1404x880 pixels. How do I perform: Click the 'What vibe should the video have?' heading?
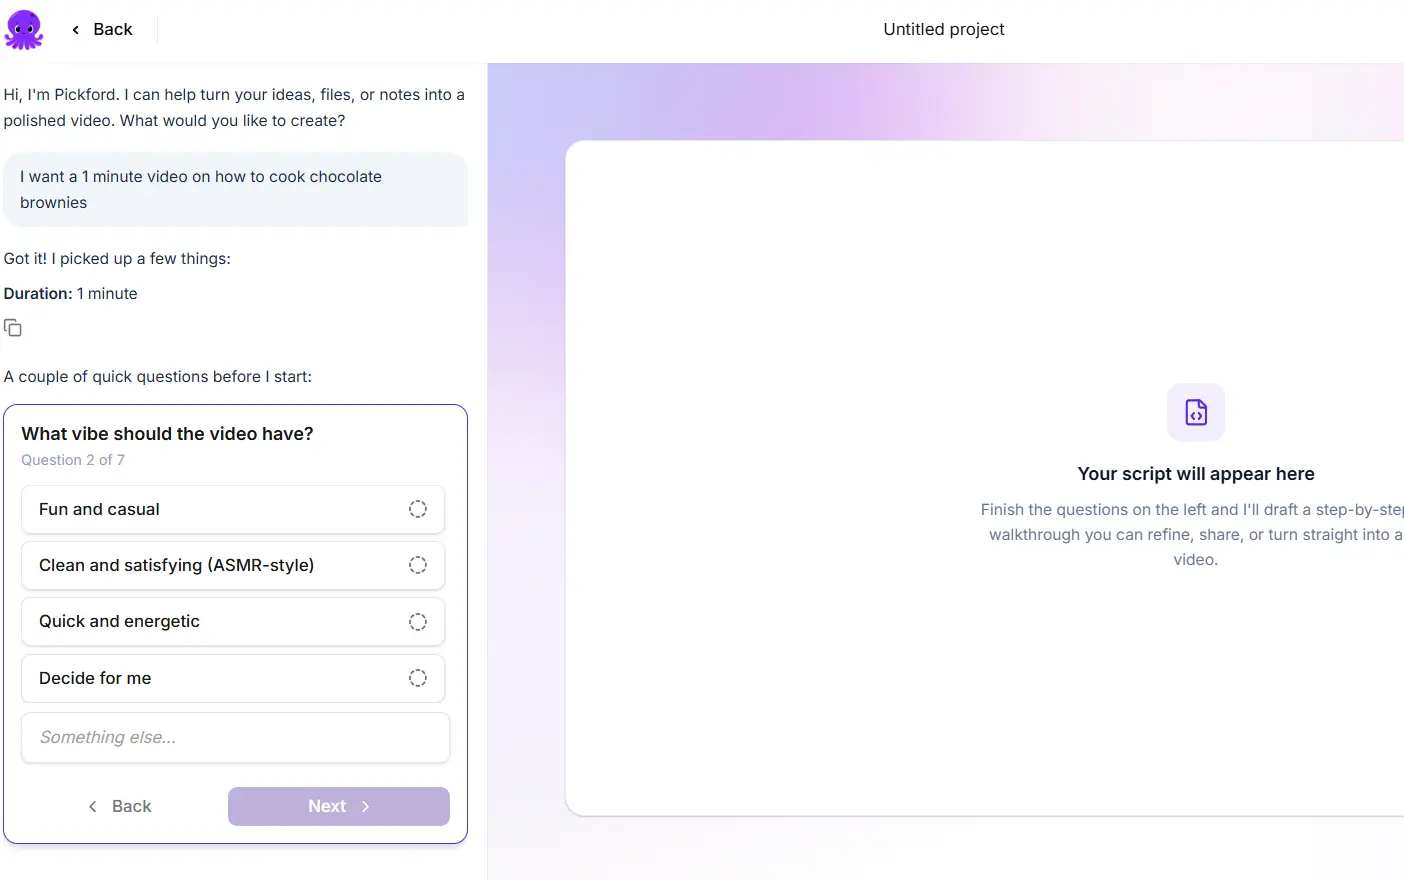168,434
